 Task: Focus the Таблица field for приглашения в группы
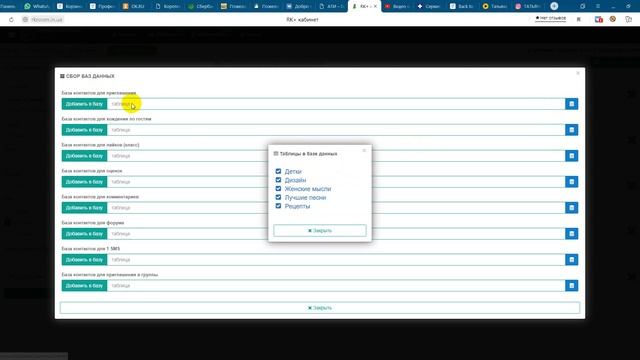pyautogui.click(x=336, y=286)
